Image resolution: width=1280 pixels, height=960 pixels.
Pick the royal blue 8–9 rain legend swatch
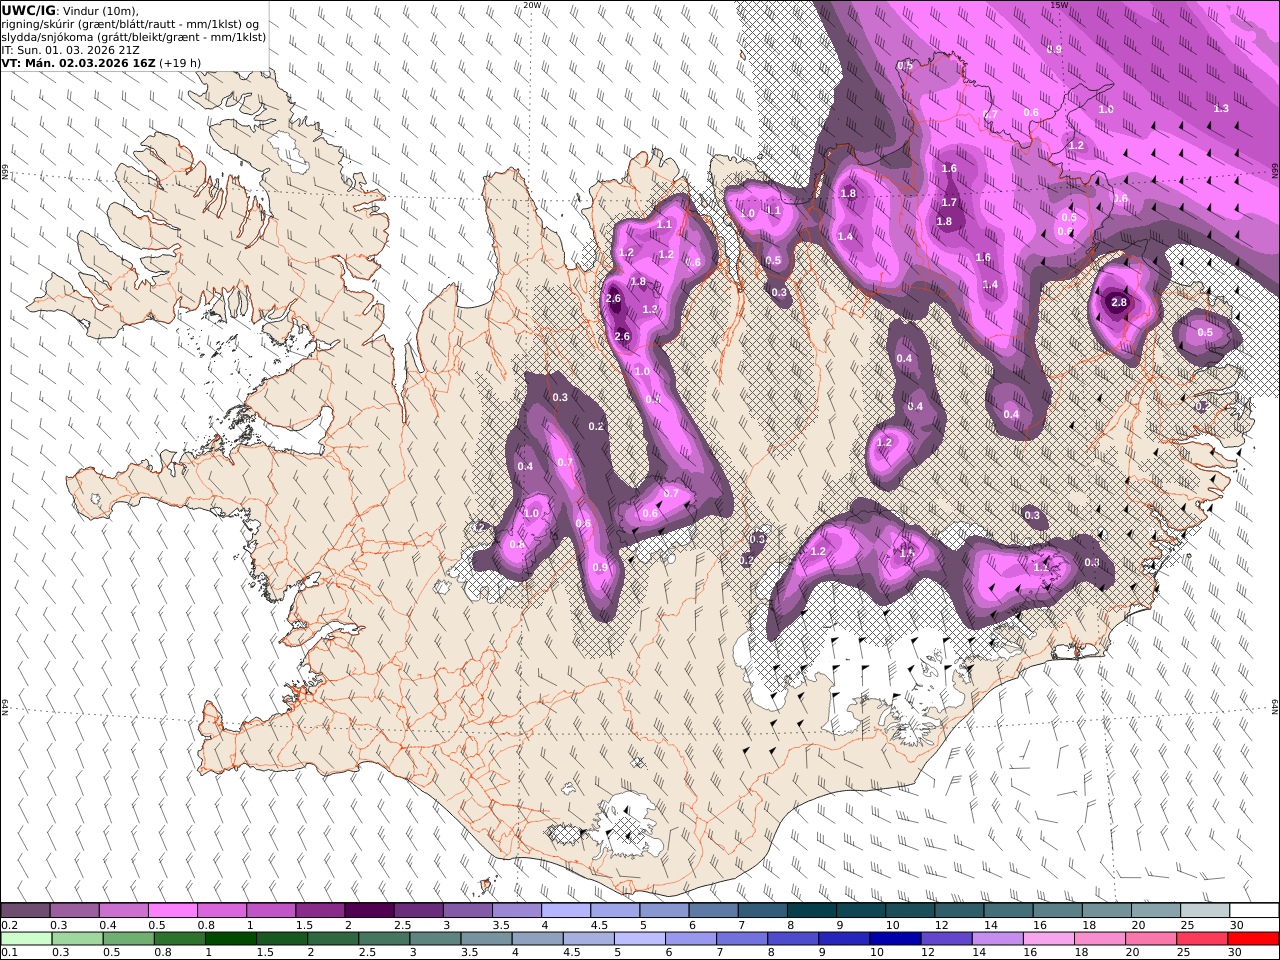tap(793, 939)
